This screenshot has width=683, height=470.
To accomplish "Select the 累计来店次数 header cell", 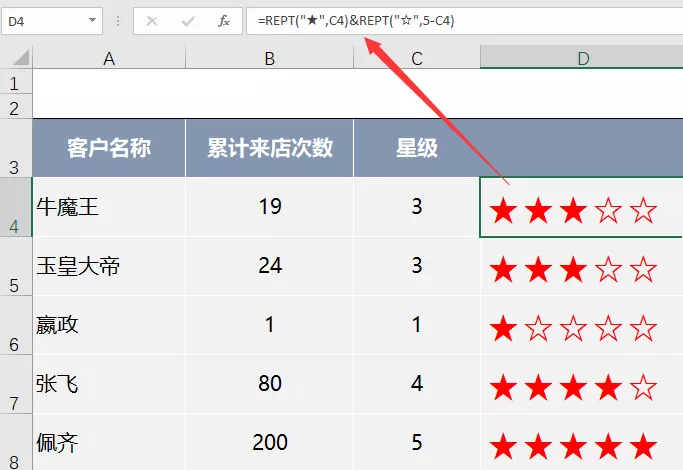I will coord(269,149).
